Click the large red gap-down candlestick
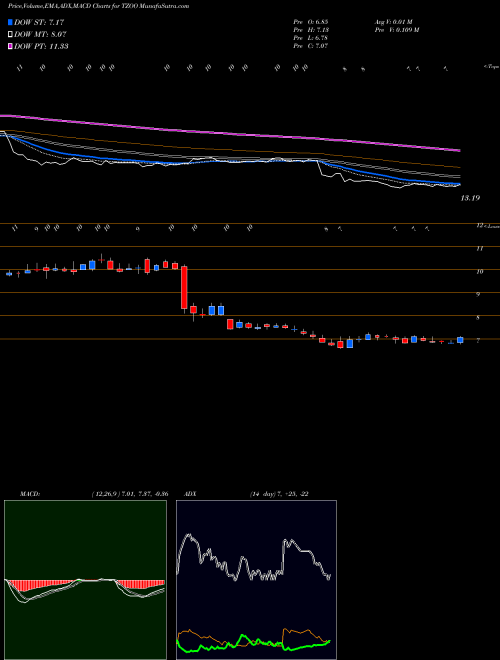 184,287
